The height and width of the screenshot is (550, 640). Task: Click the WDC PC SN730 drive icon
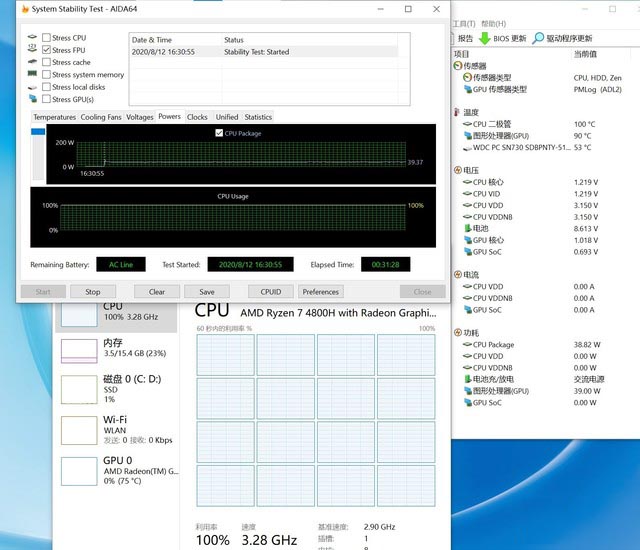coord(467,148)
